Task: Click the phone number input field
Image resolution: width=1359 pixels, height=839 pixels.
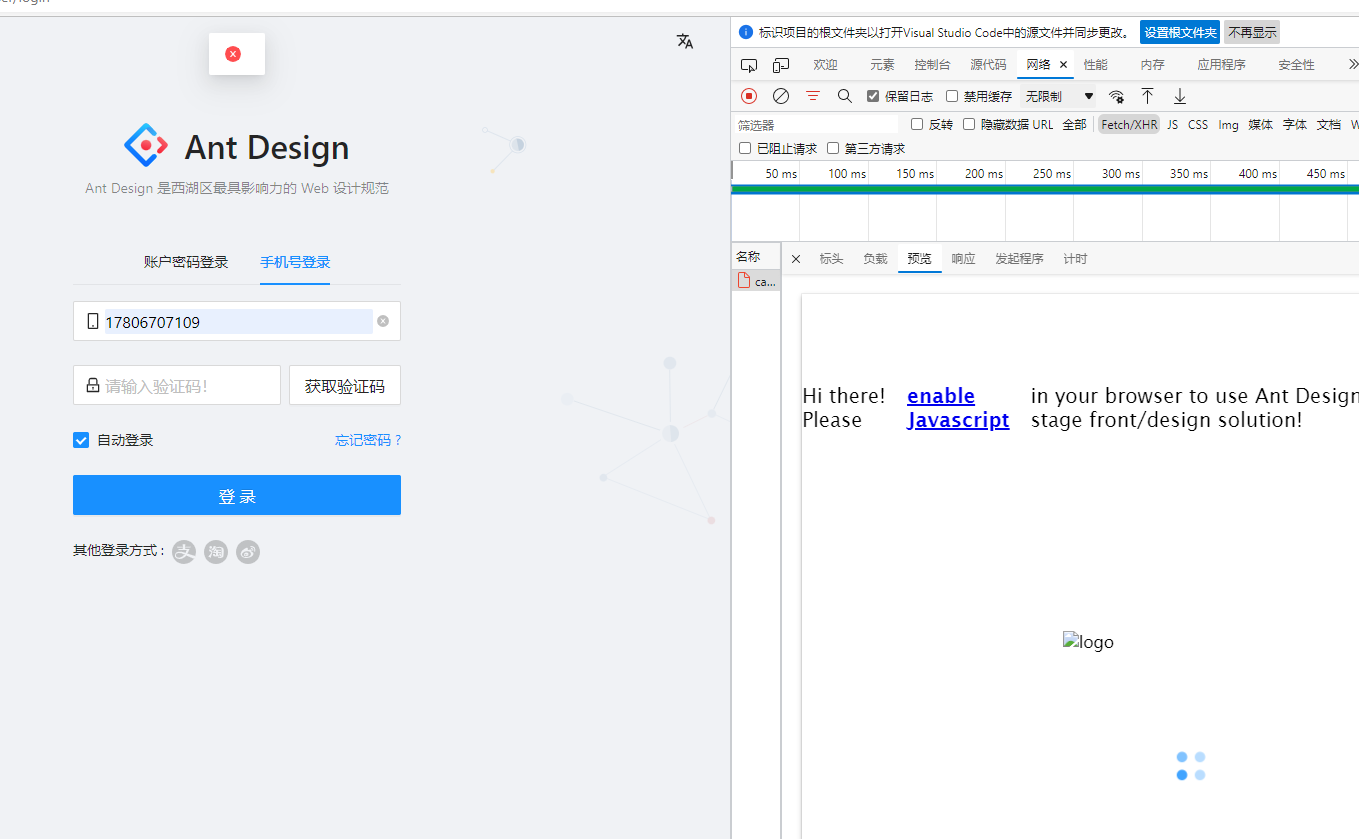Action: pos(237,321)
